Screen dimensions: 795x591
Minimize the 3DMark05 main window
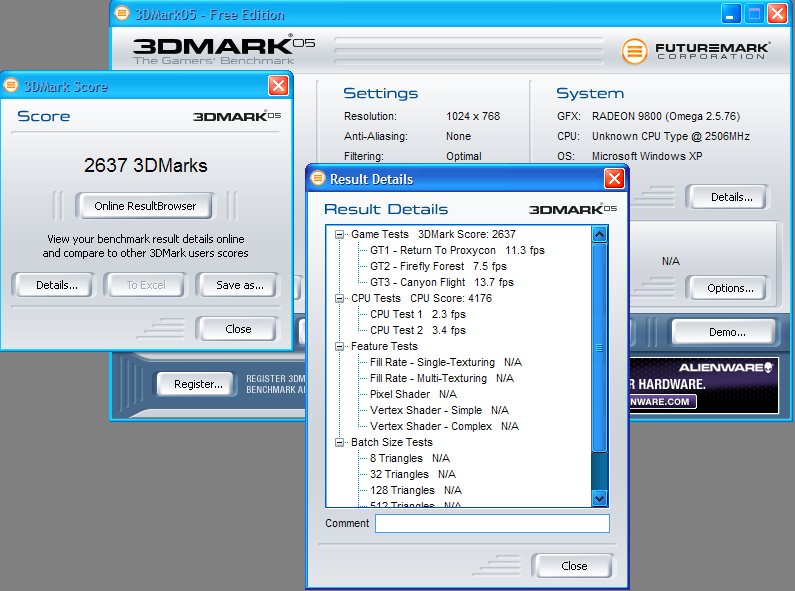point(731,14)
